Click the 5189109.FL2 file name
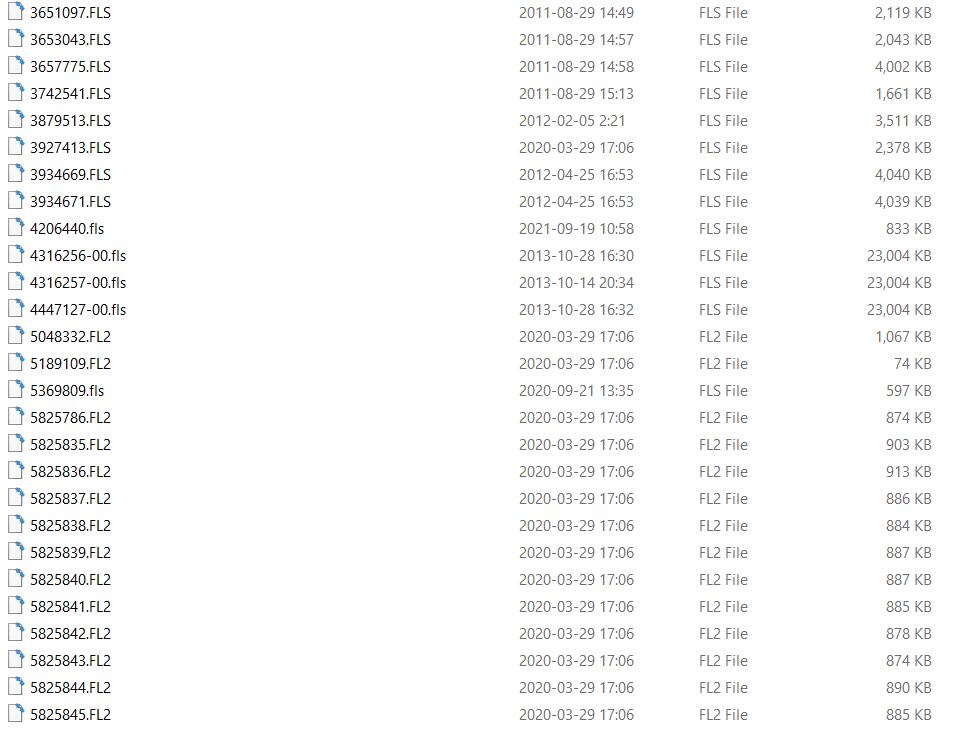This screenshot has height=730, width=962. [71, 364]
